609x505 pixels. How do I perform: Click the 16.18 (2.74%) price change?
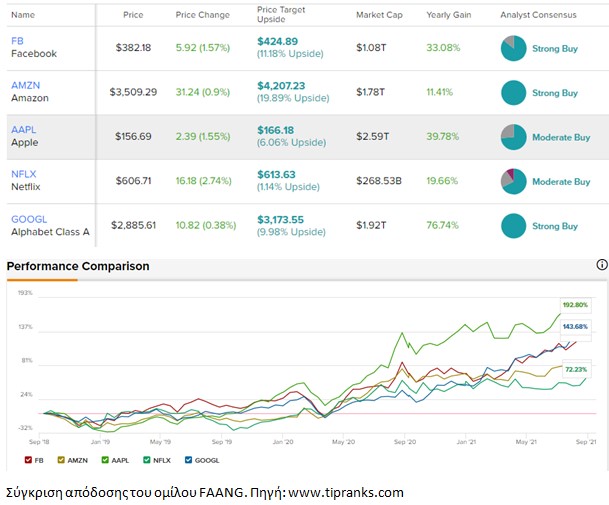tap(204, 181)
